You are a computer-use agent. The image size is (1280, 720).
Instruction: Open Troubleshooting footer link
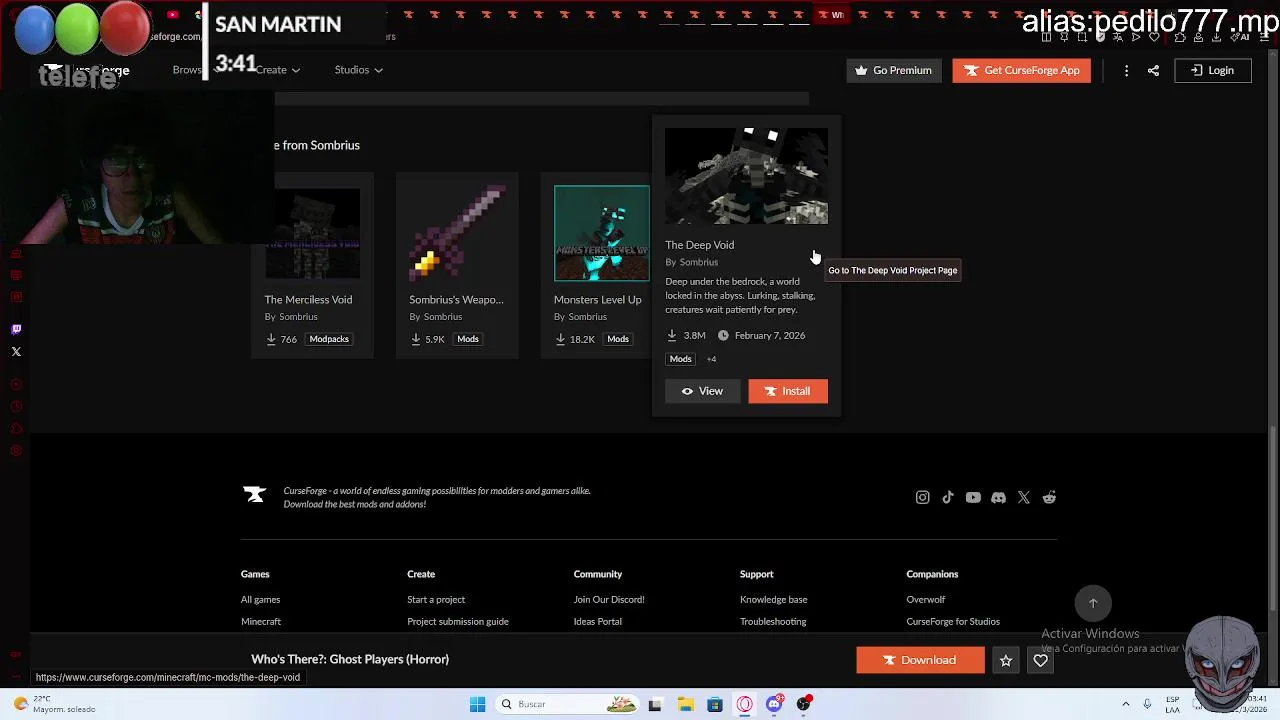point(773,622)
